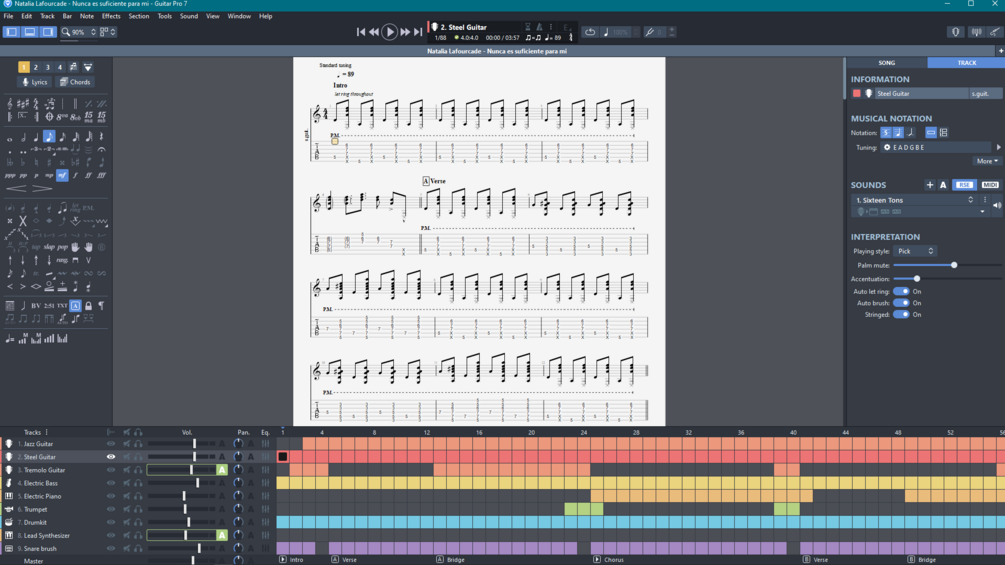Toggle the metronome icon in transport display
The image size is (1005, 565).
point(539,27)
